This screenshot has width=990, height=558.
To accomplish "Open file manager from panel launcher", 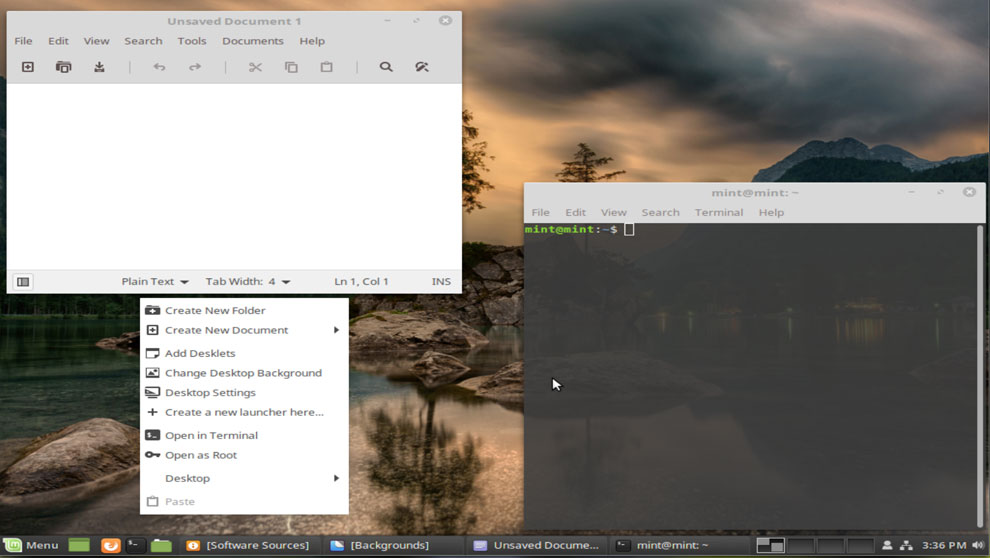I will 161,545.
